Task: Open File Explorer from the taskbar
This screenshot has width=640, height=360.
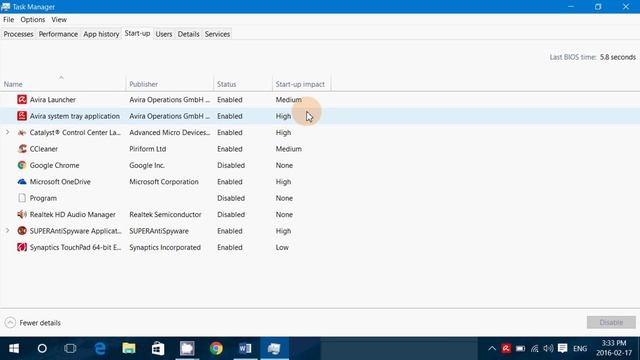Action: coord(129,349)
